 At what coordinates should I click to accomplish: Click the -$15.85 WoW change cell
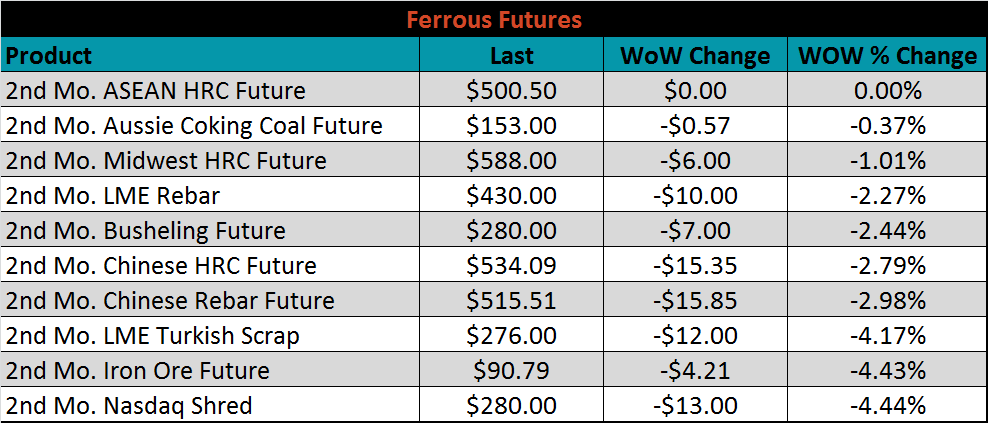[695, 299]
